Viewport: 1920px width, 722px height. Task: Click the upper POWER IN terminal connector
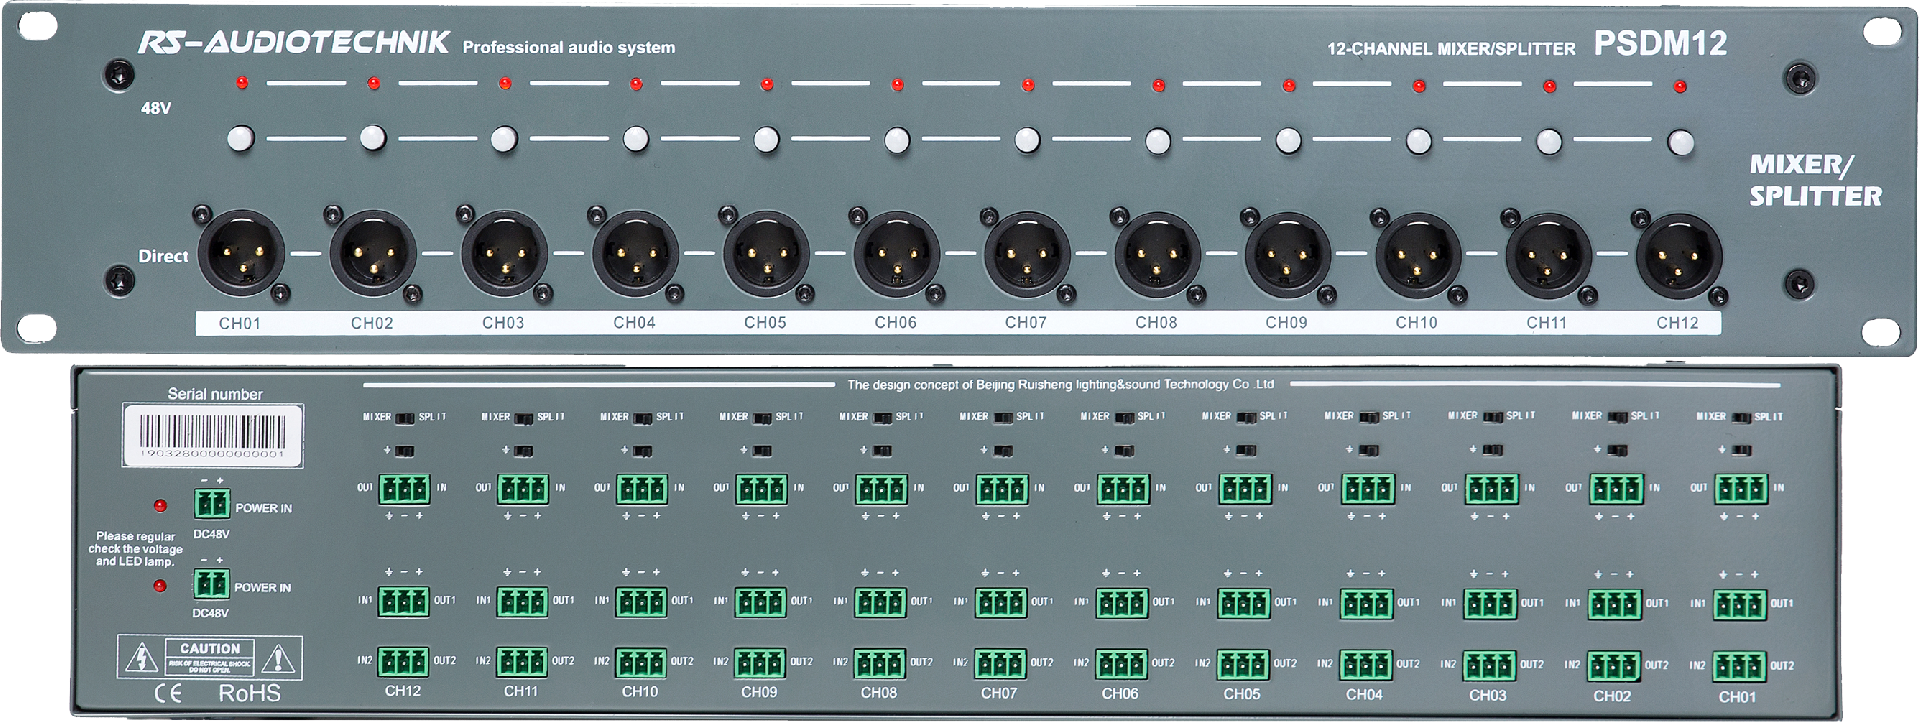click(211, 503)
